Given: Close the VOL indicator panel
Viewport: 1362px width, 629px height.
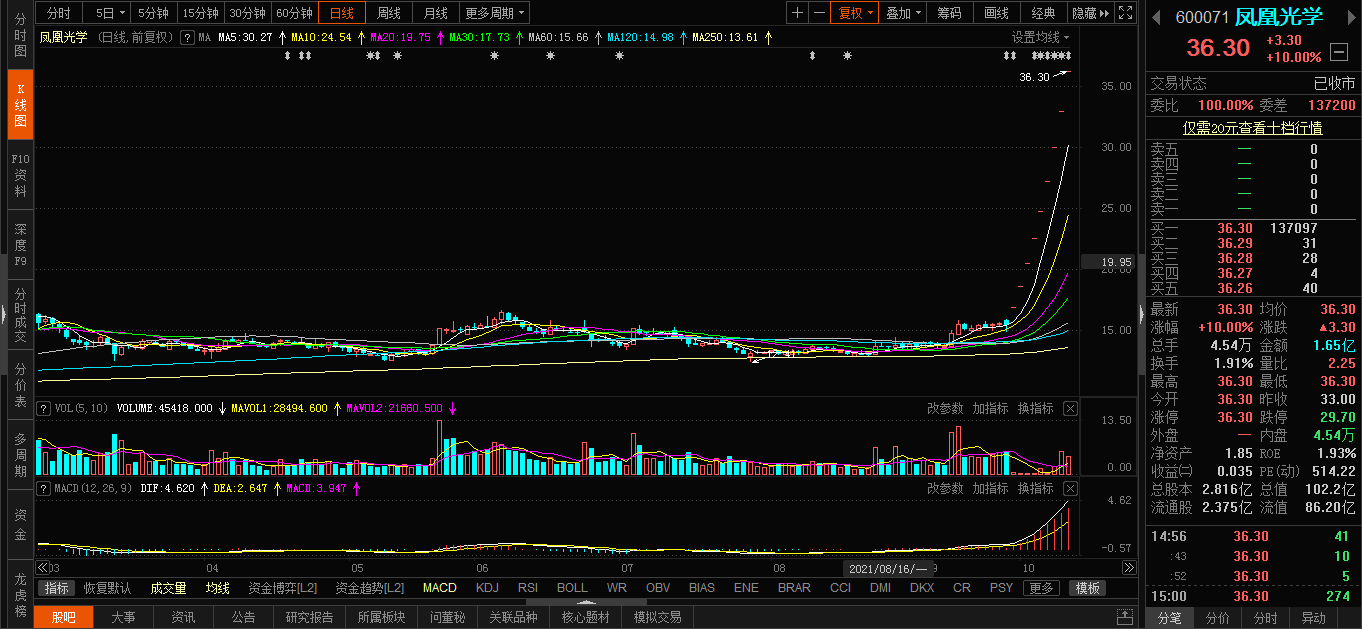Looking at the screenshot, I should pos(1070,408).
